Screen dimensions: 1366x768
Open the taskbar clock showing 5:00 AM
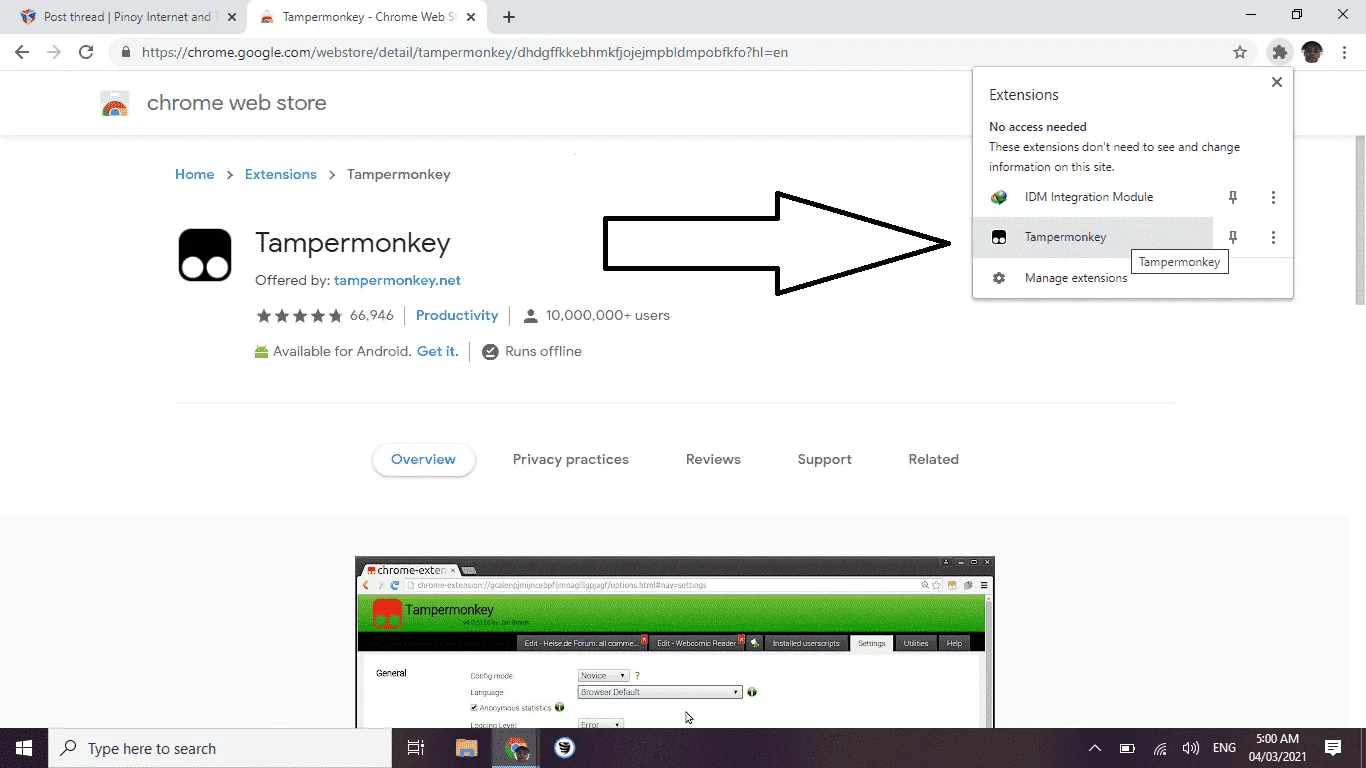click(1277, 748)
